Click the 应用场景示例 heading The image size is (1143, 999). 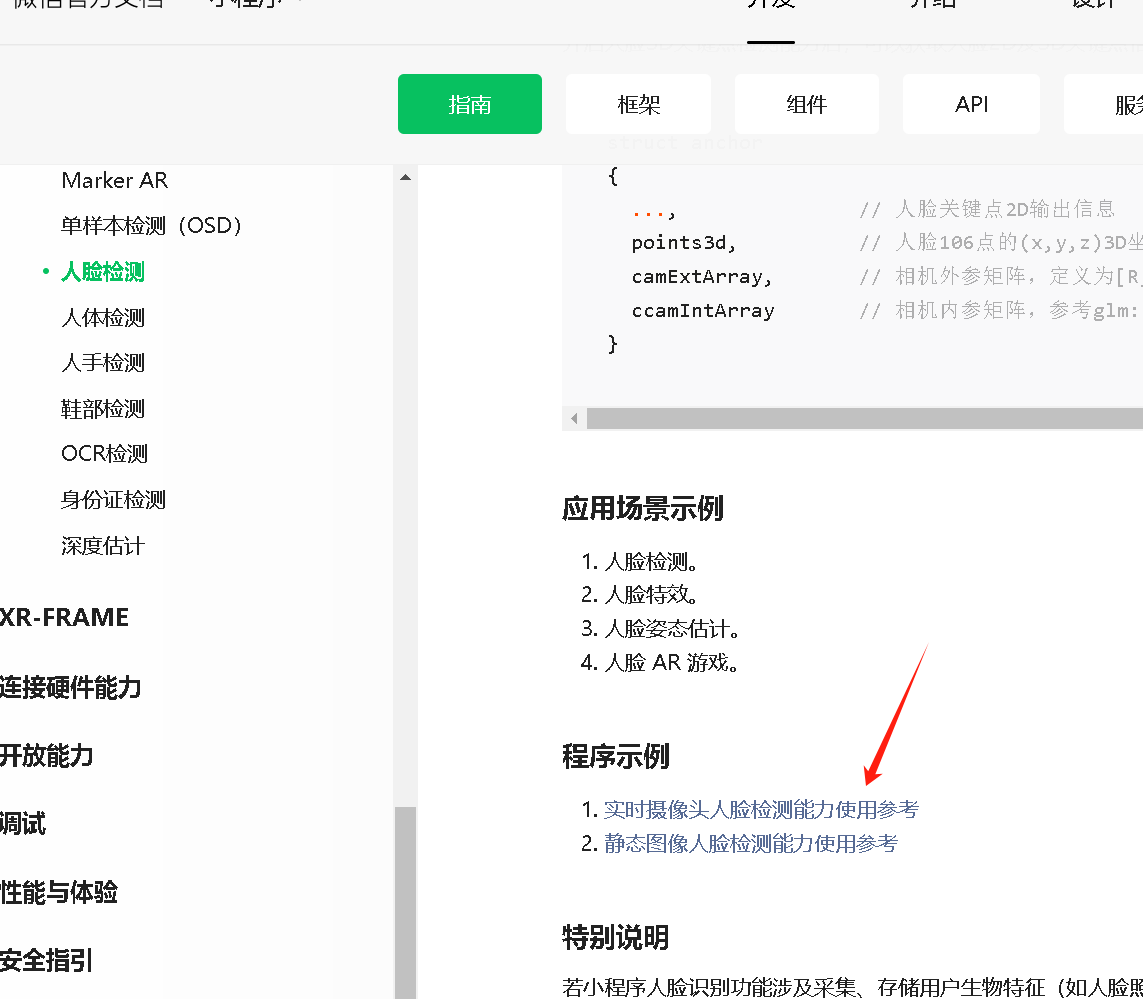(642, 508)
